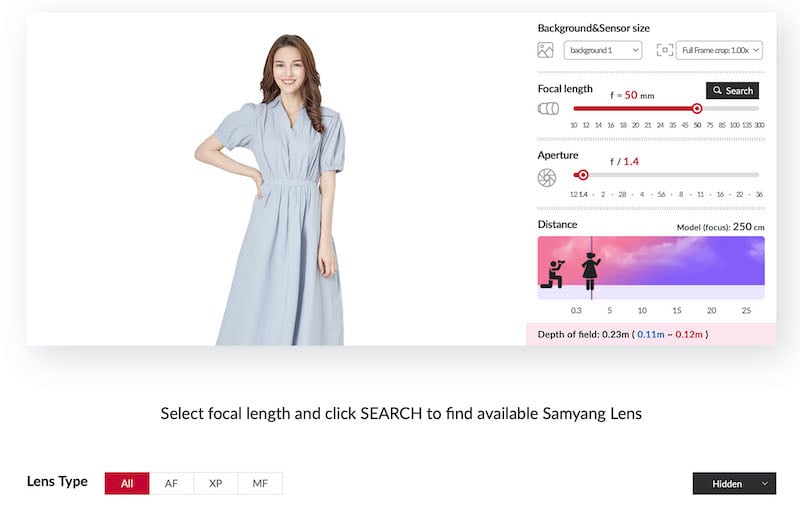The image size is (800, 510).
Task: Open the Full Frame crop dropdown
Action: pyautogui.click(x=719, y=50)
